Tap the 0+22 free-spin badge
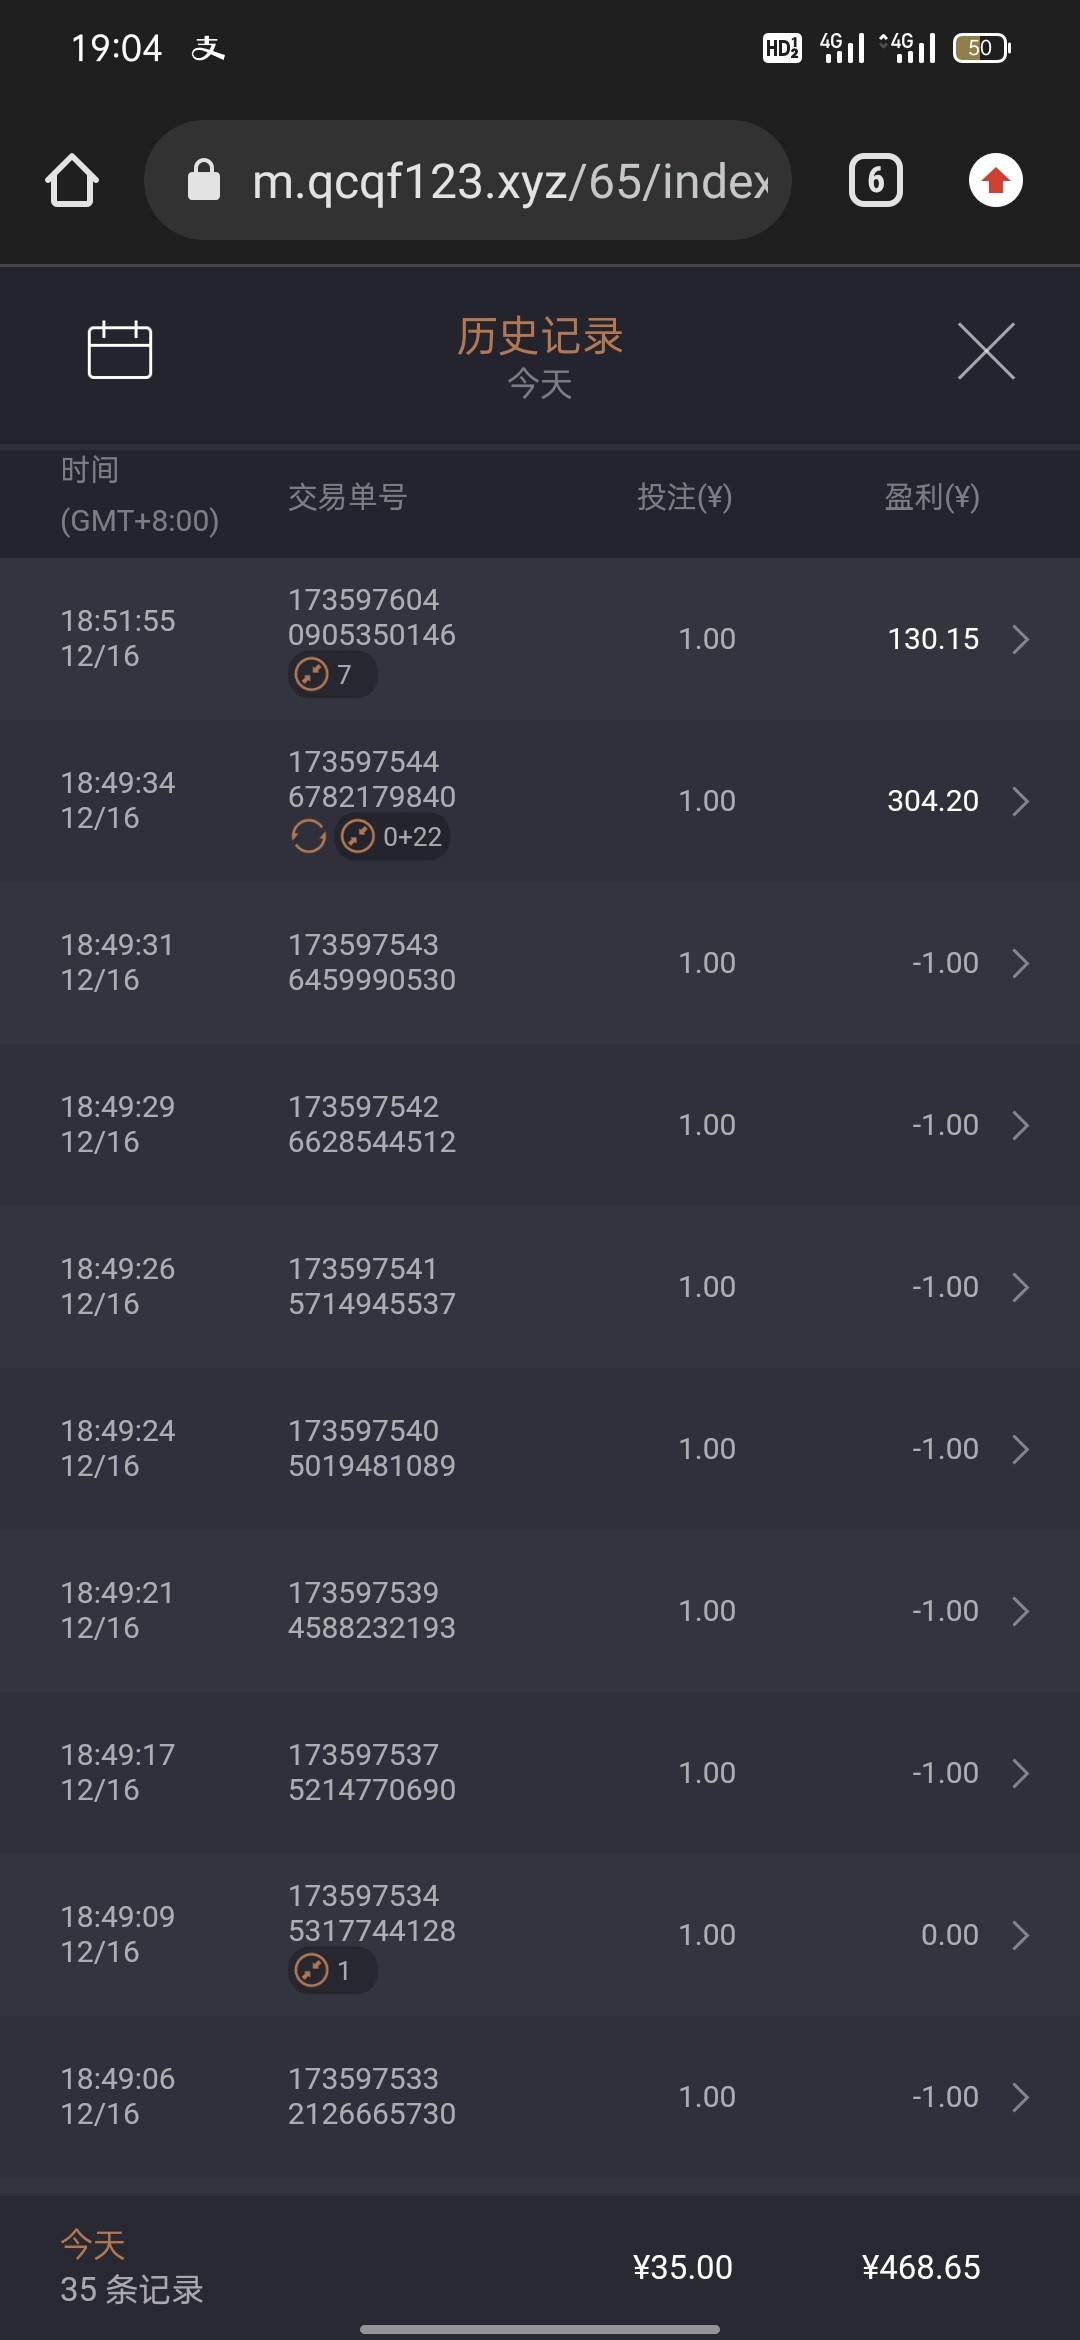Image resolution: width=1080 pixels, height=2340 pixels. click(x=393, y=836)
